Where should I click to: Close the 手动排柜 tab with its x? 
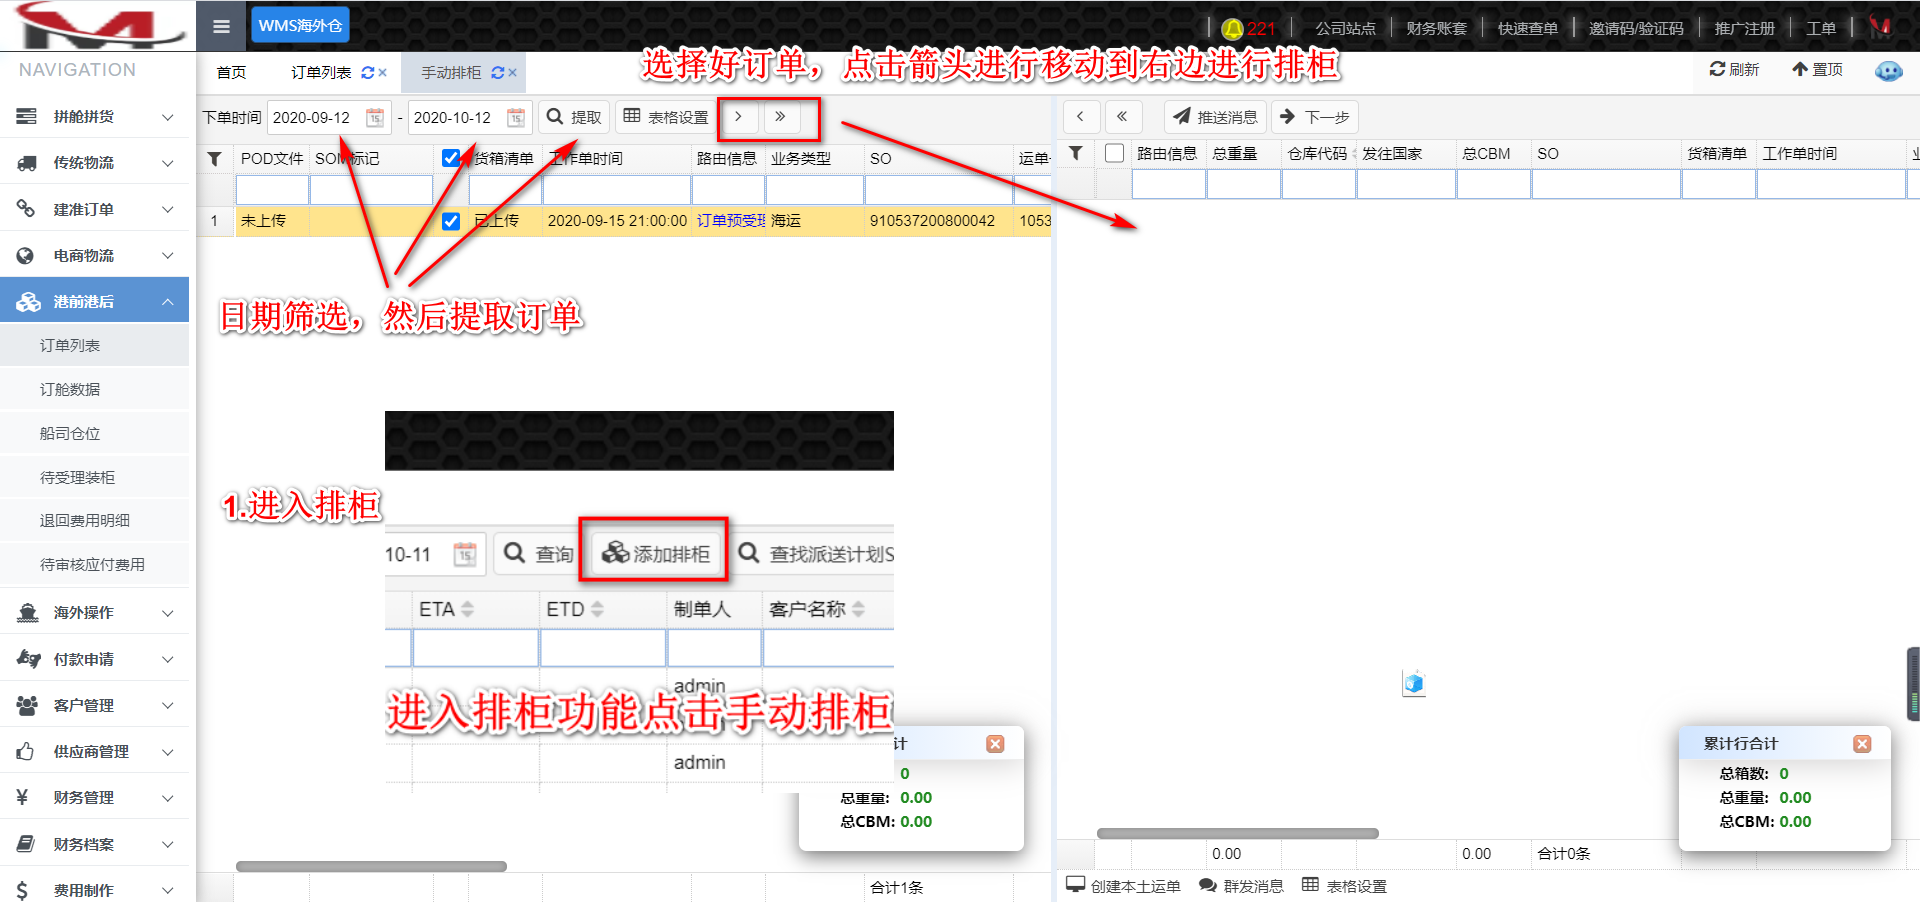[x=512, y=73]
